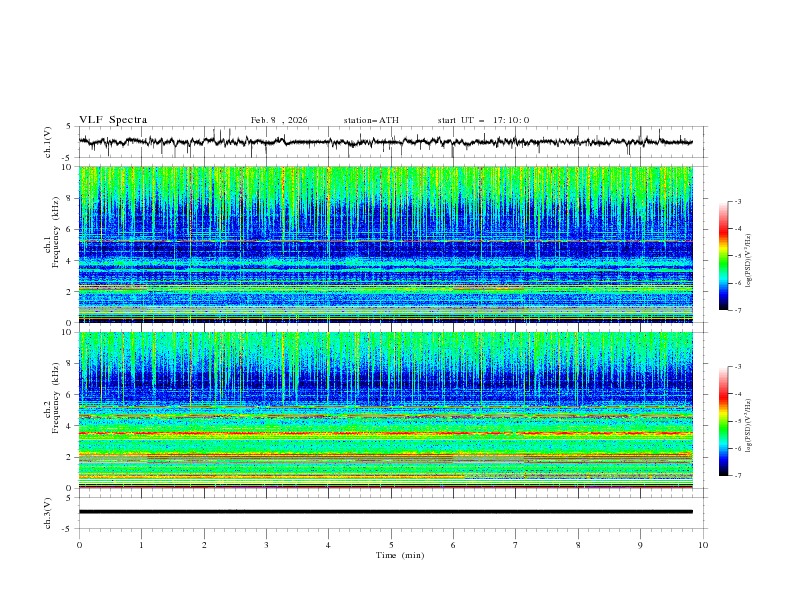Click the "Feb. 8, 2026" date label
The width and height of the screenshot is (792, 612).
click(279, 120)
